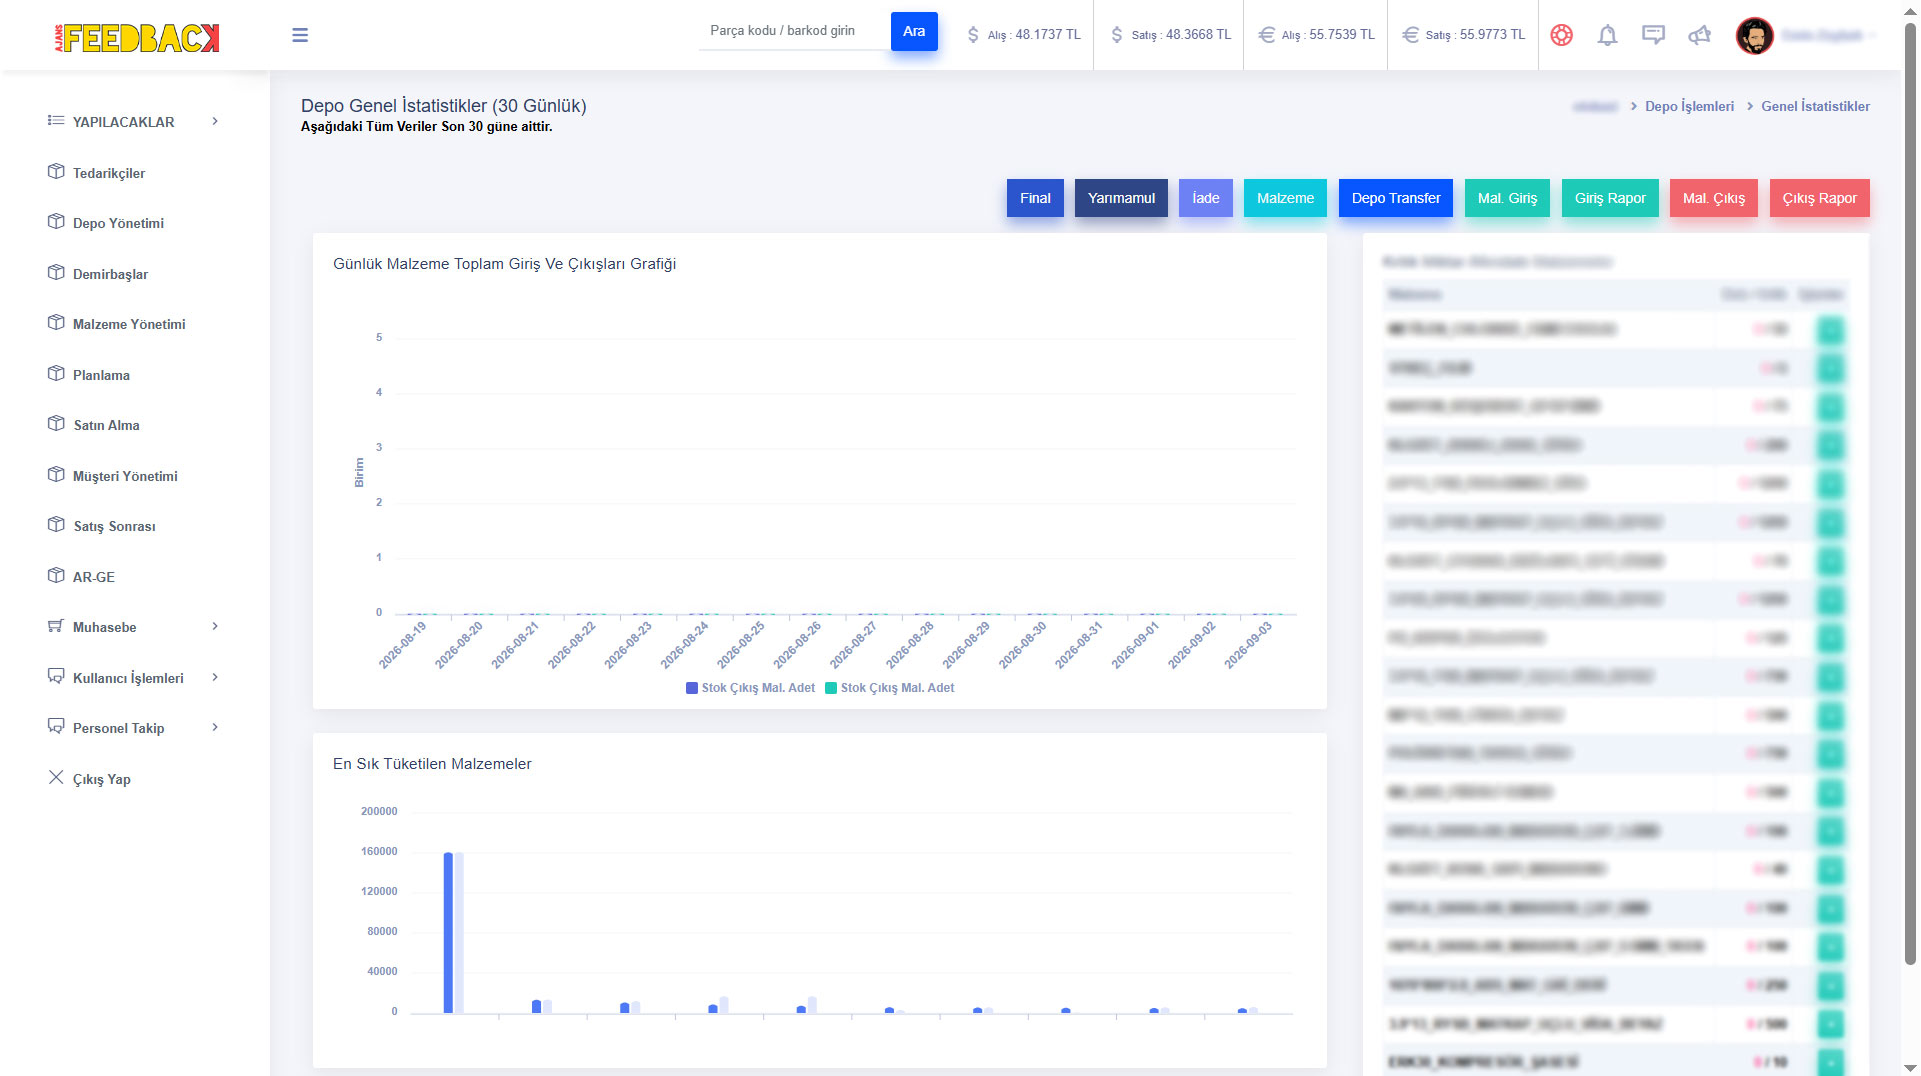Click the user profile avatar
The image size is (1921, 1076).
click(x=1754, y=36)
